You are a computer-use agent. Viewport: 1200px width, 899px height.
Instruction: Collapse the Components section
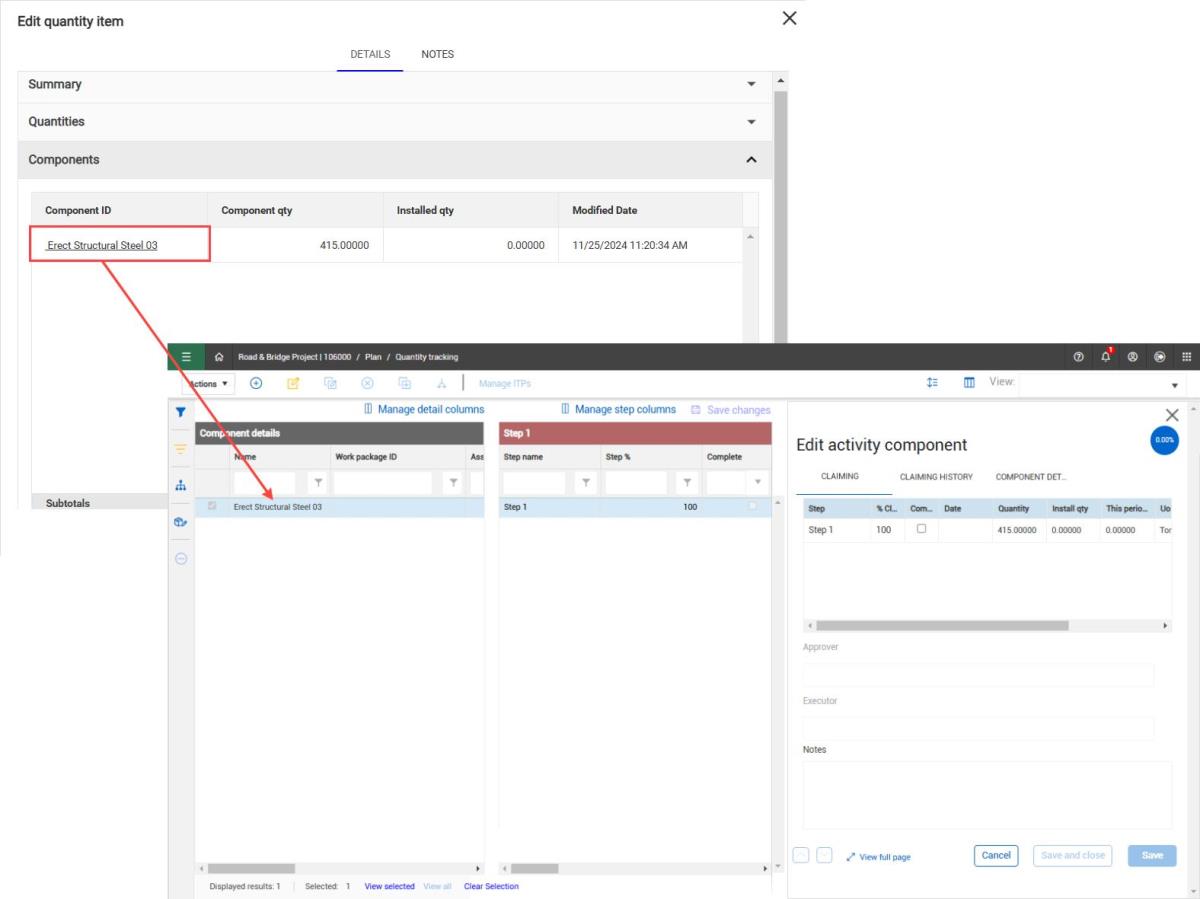click(751, 160)
